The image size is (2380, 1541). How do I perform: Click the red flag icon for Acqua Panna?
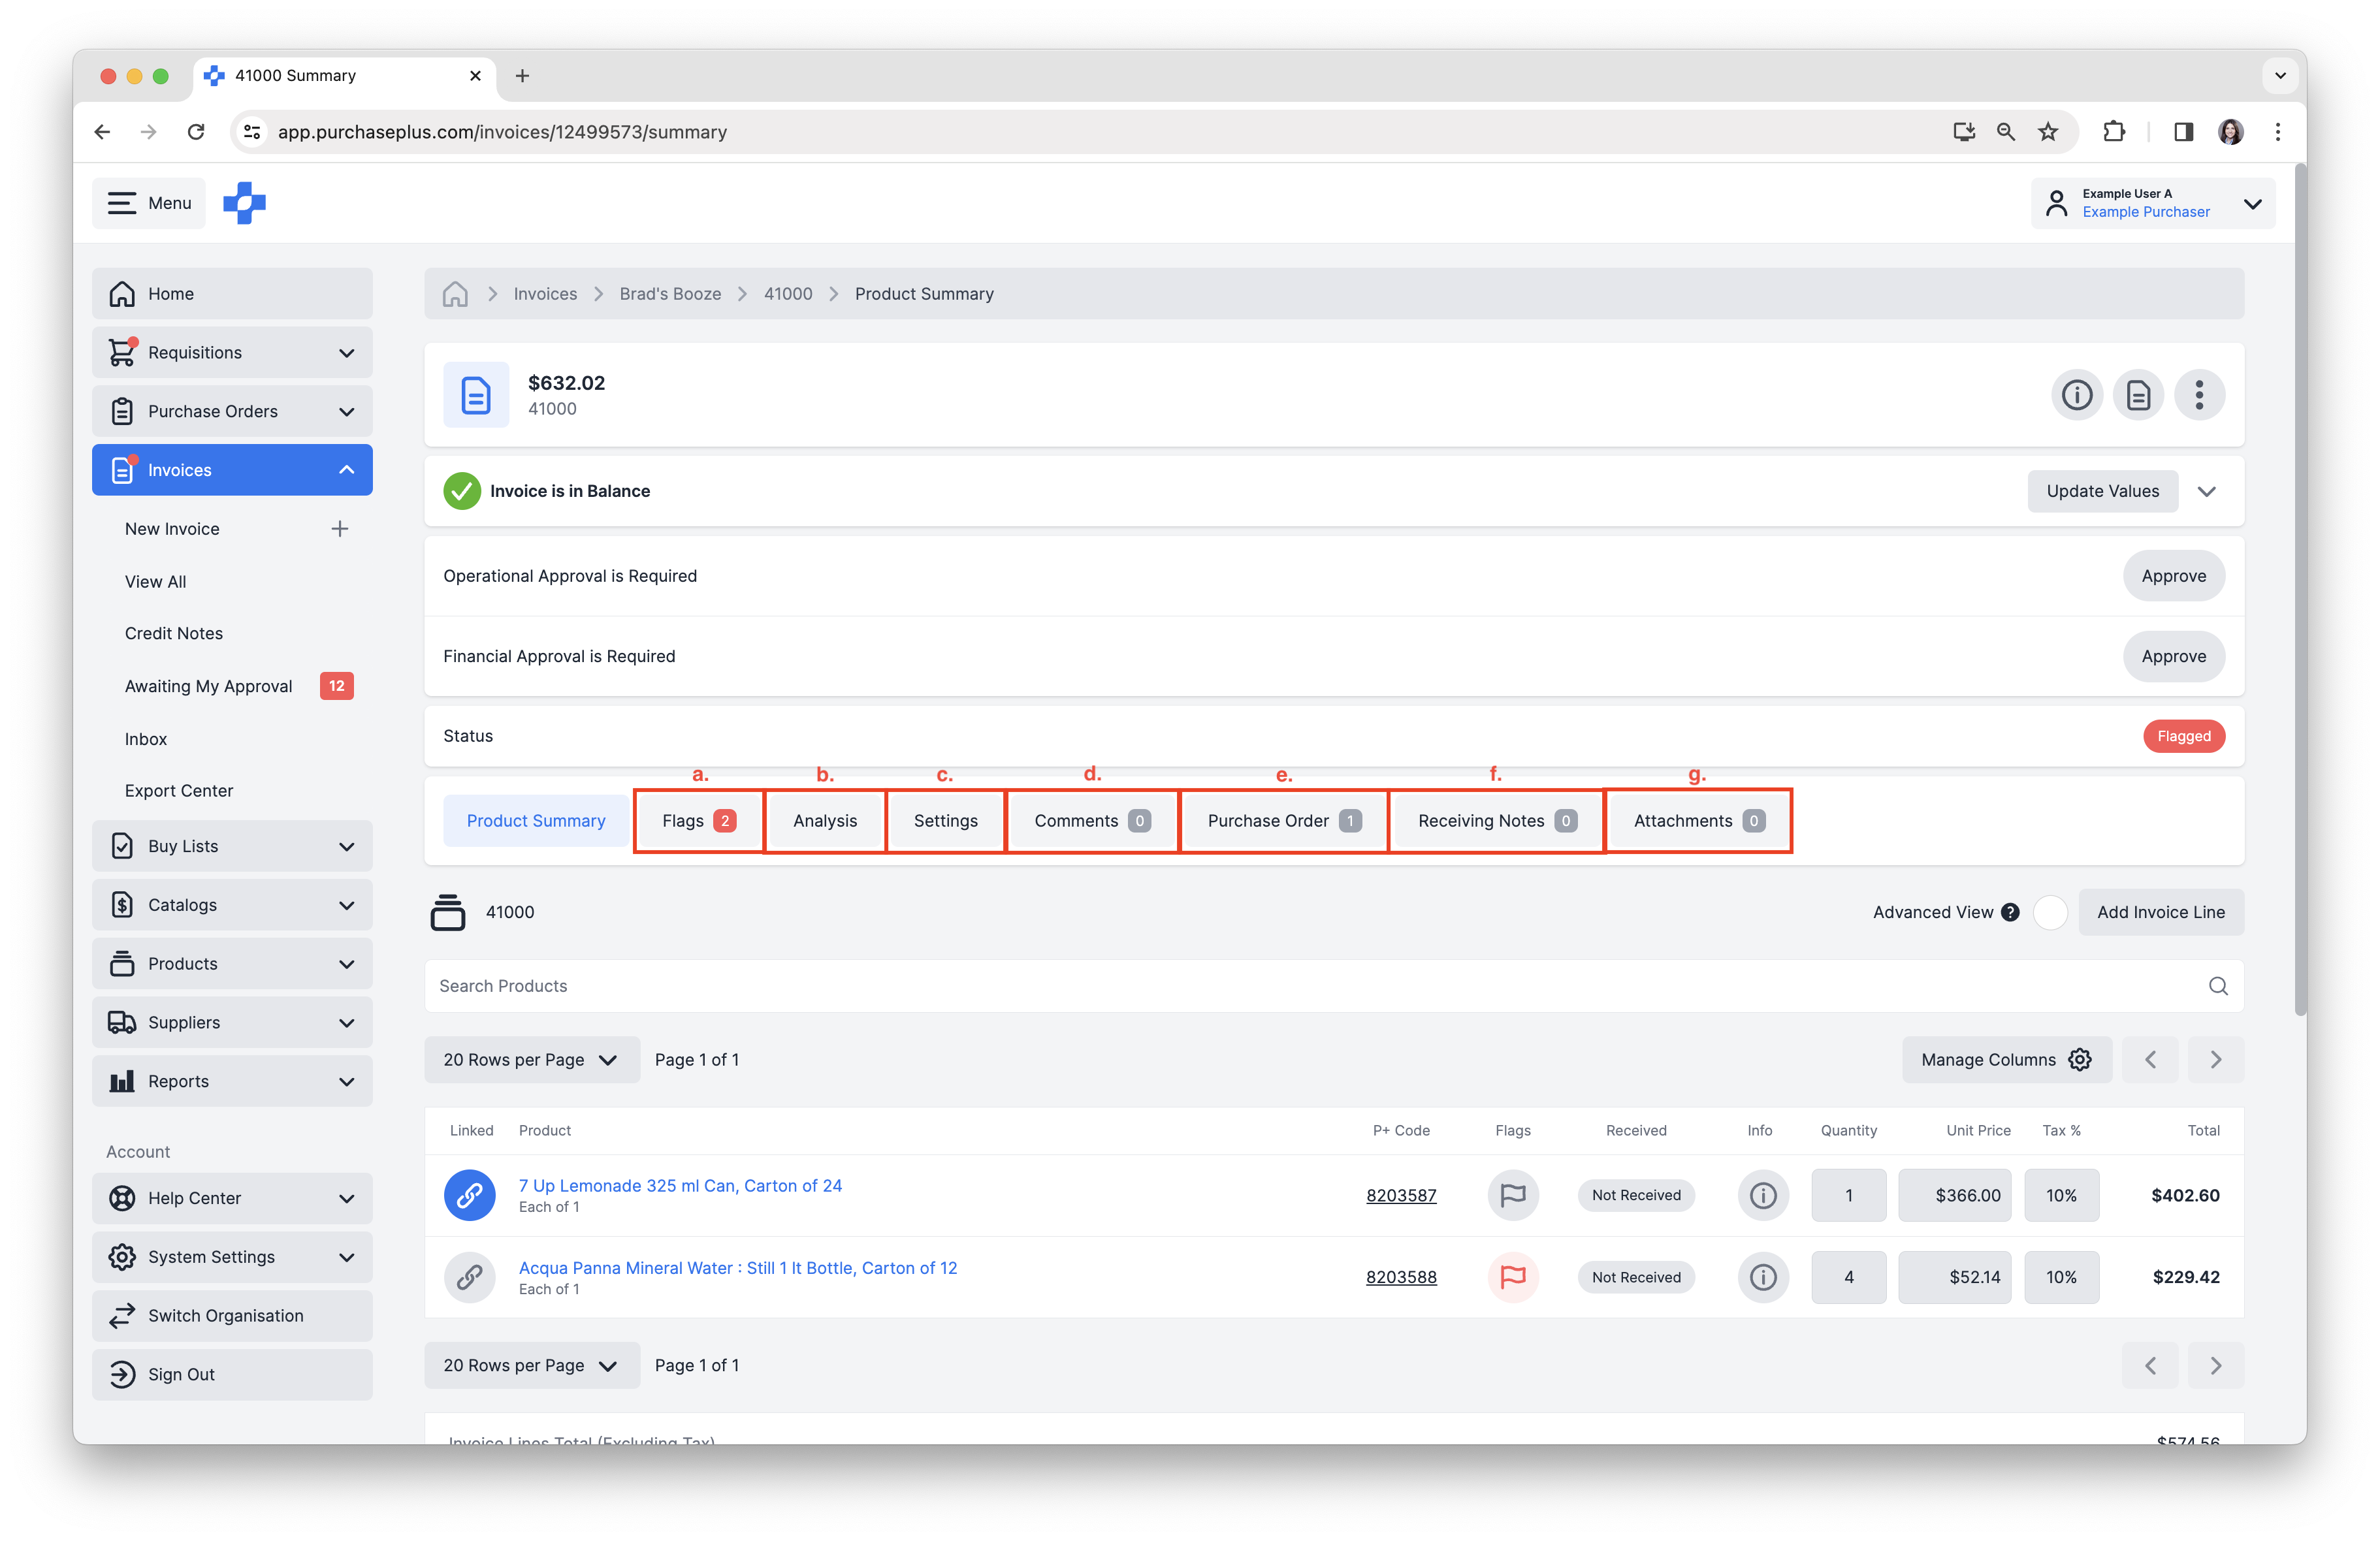pos(1513,1277)
